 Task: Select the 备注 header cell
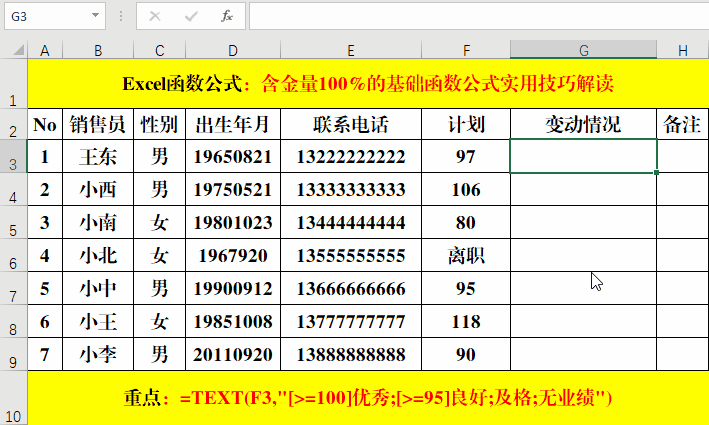click(682, 124)
